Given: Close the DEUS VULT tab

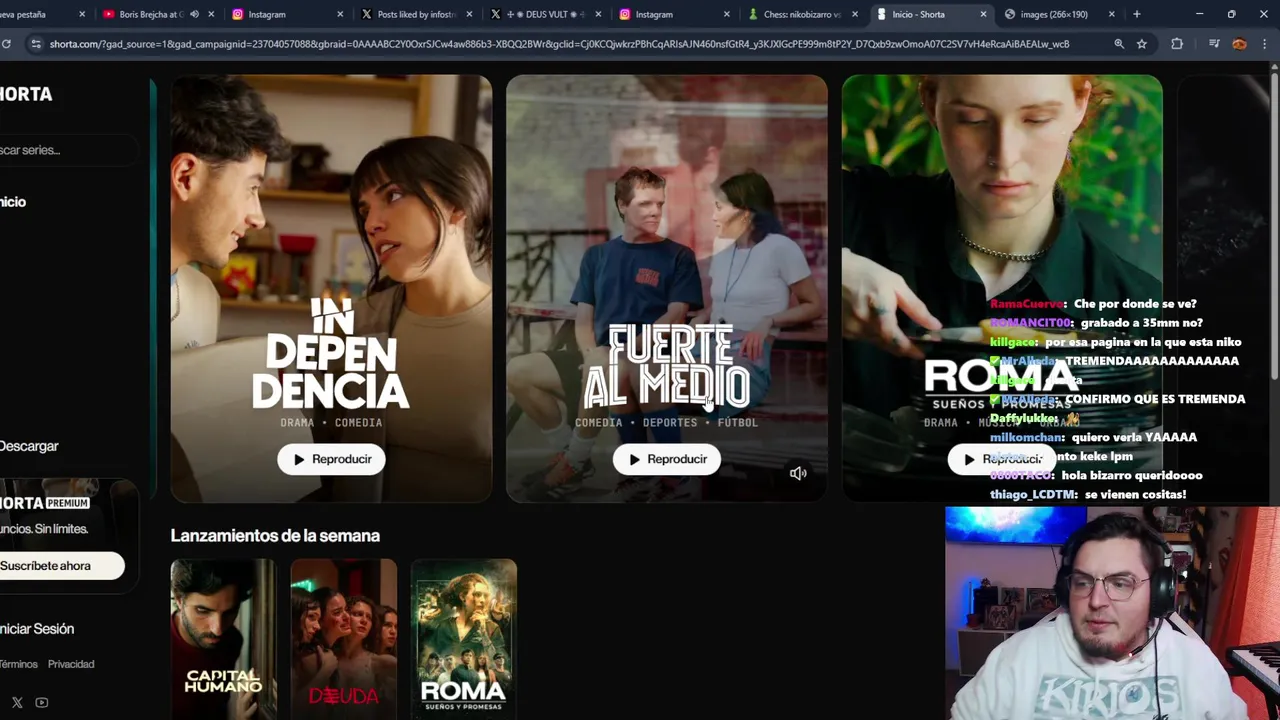Looking at the screenshot, I should click(598, 14).
